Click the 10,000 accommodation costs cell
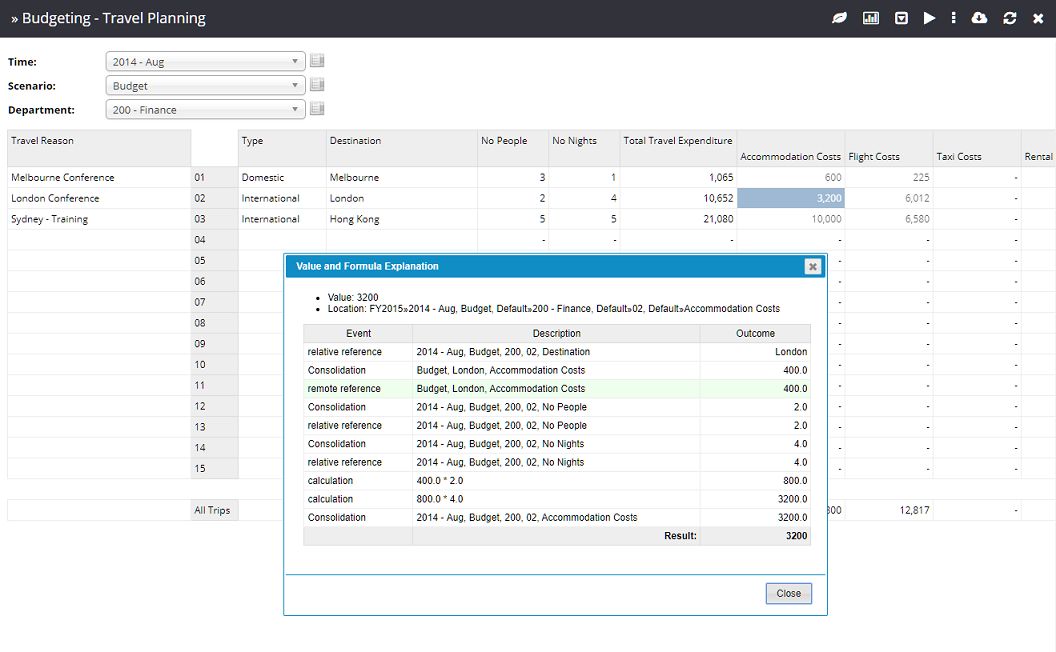Screen dimensions: 1056x652 point(791,219)
